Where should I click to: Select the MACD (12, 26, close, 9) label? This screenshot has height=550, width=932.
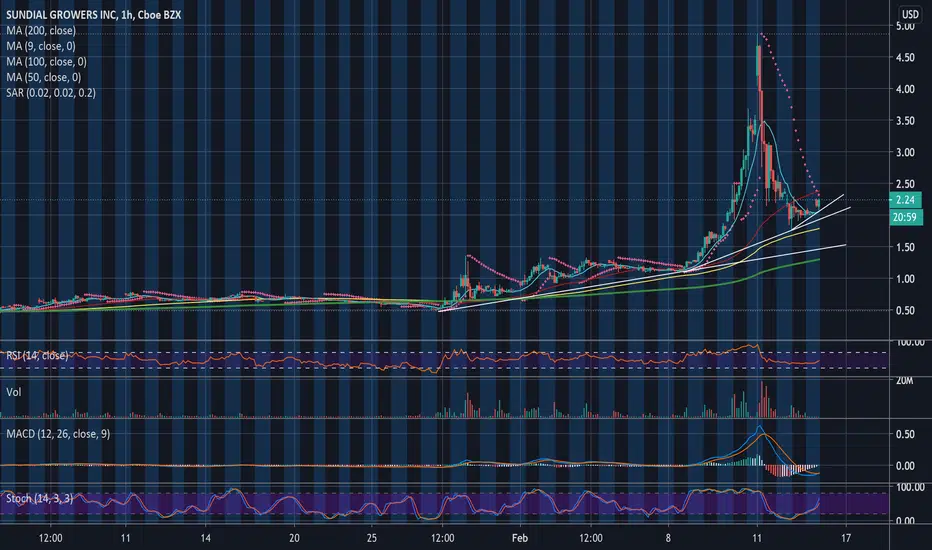pos(58,434)
